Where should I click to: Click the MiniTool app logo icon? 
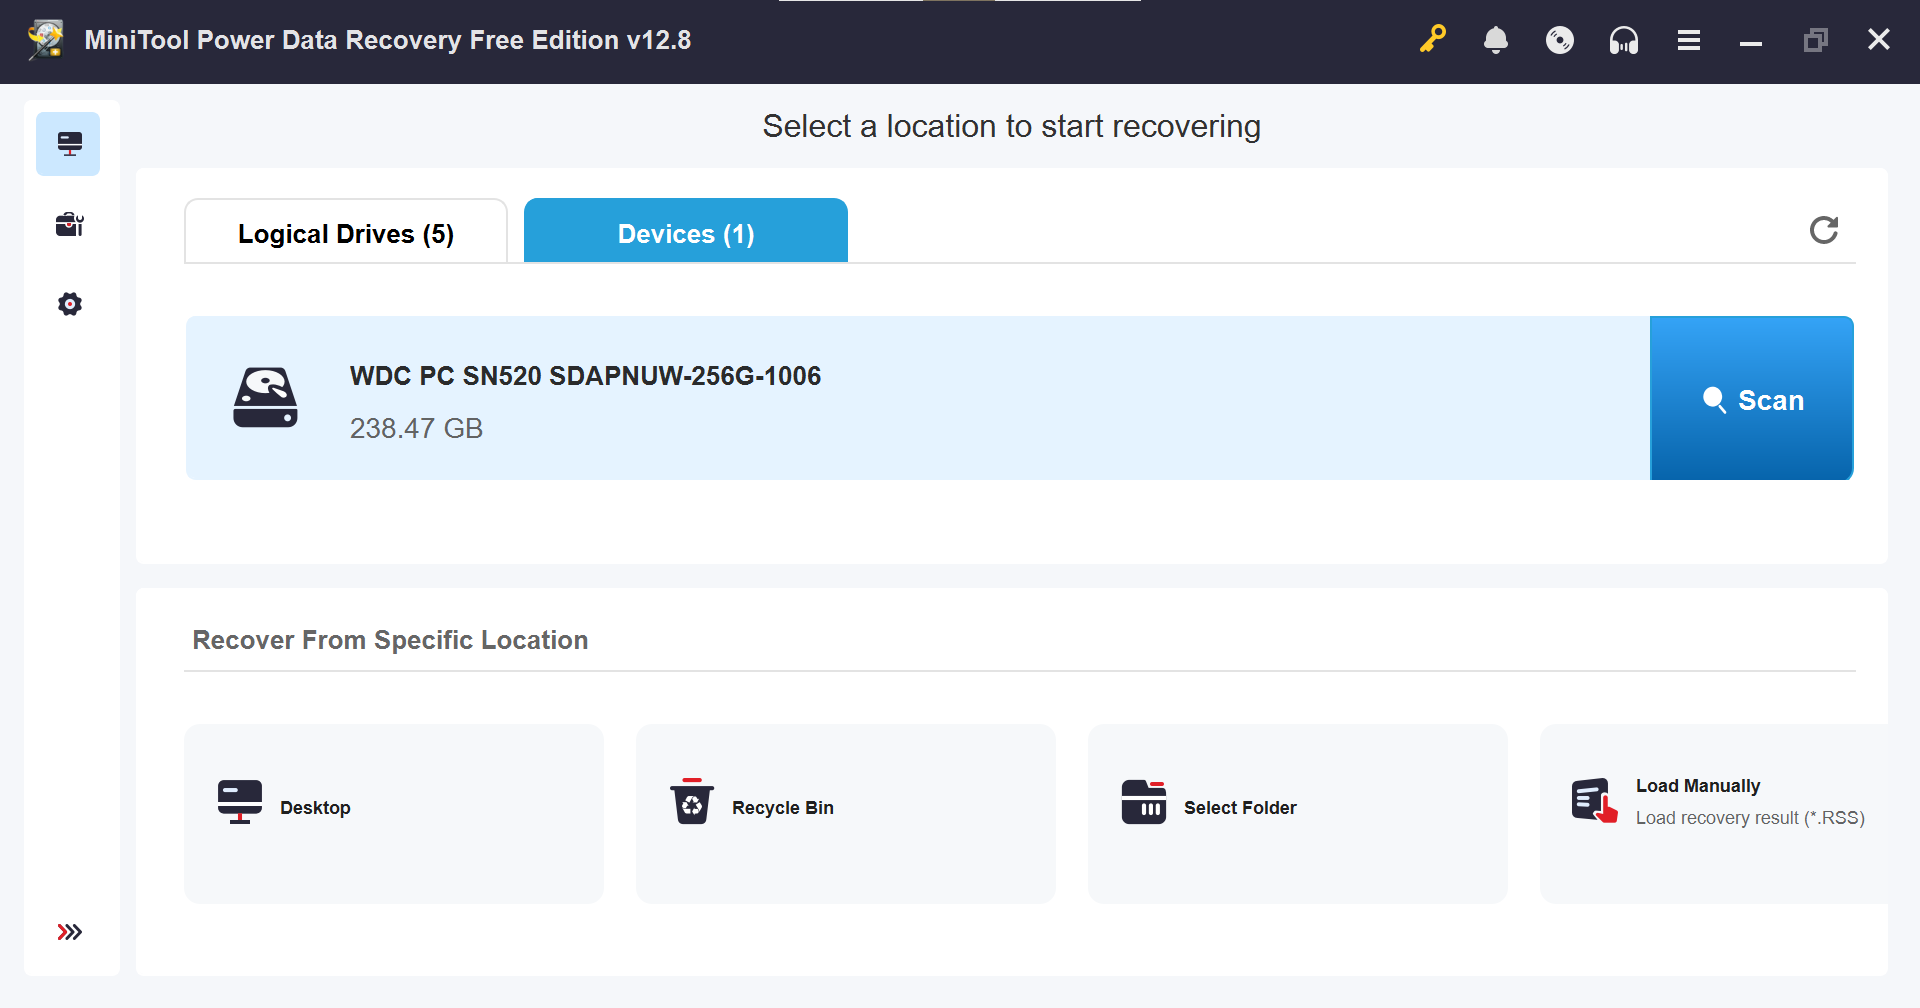[46, 40]
